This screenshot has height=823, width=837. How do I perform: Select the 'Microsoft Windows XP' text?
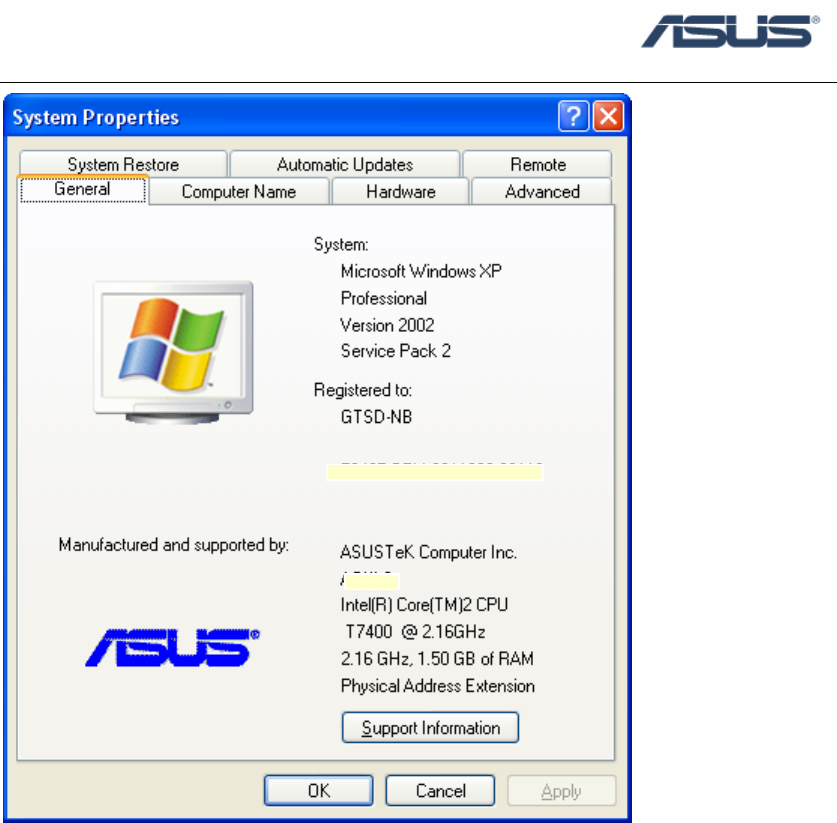click(421, 271)
